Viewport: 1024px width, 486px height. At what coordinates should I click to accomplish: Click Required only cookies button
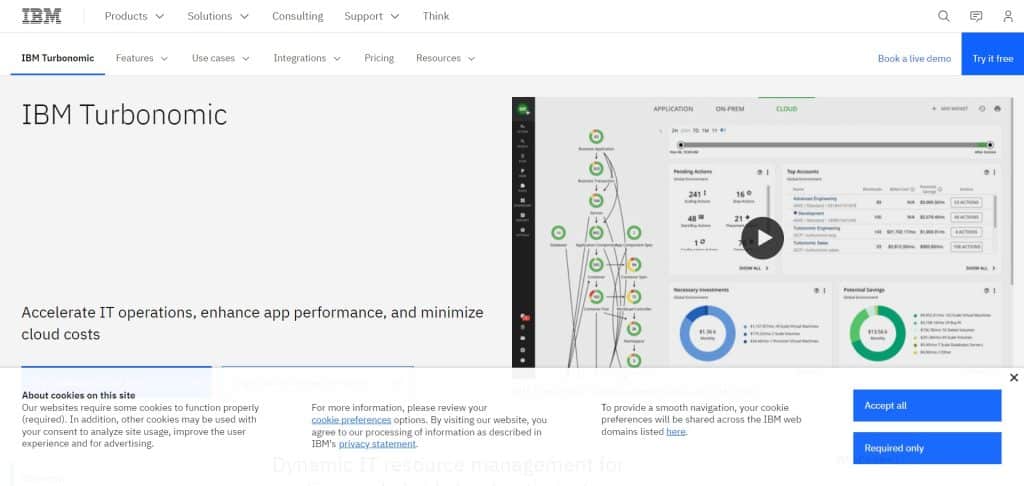[x=927, y=448]
